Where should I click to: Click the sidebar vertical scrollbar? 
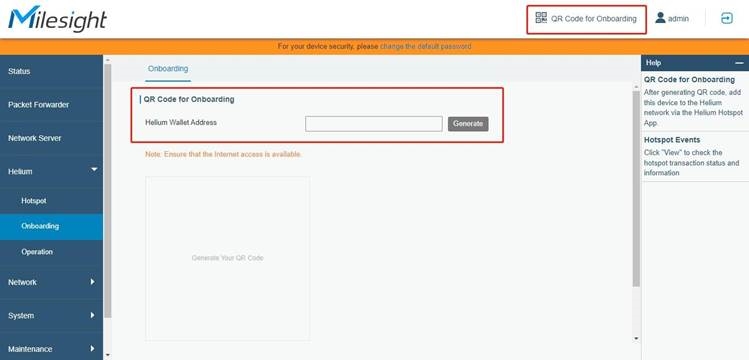pyautogui.click(x=107, y=191)
